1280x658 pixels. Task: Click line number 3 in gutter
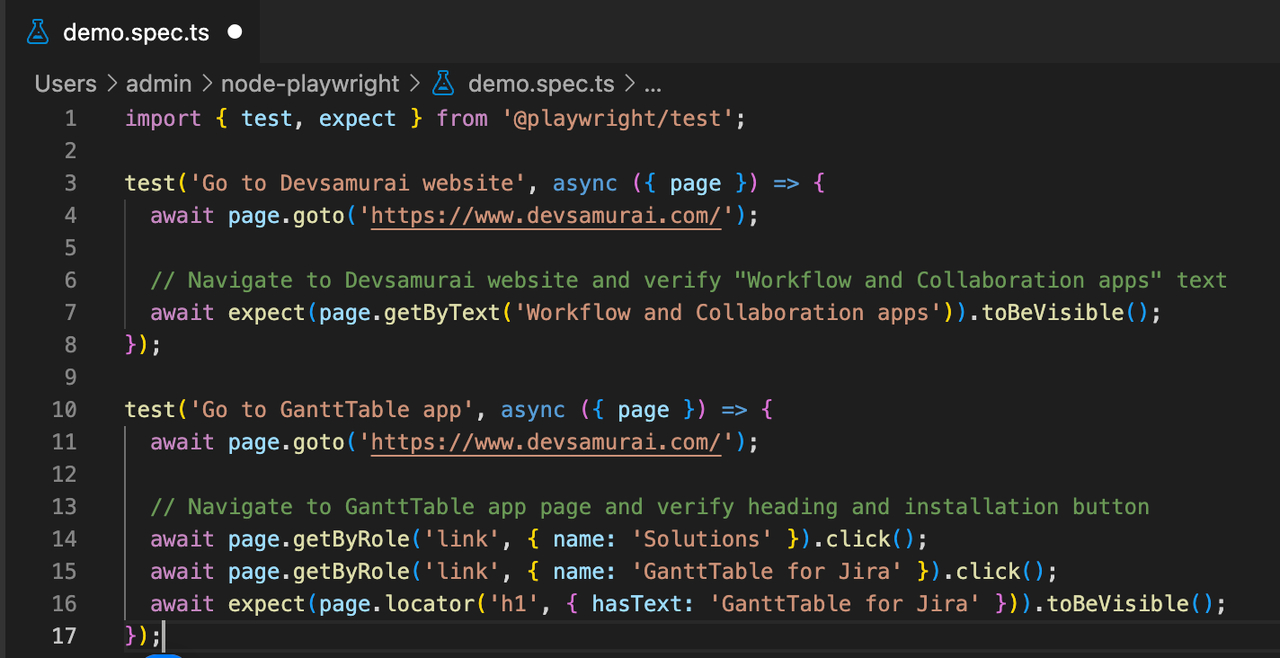point(70,183)
